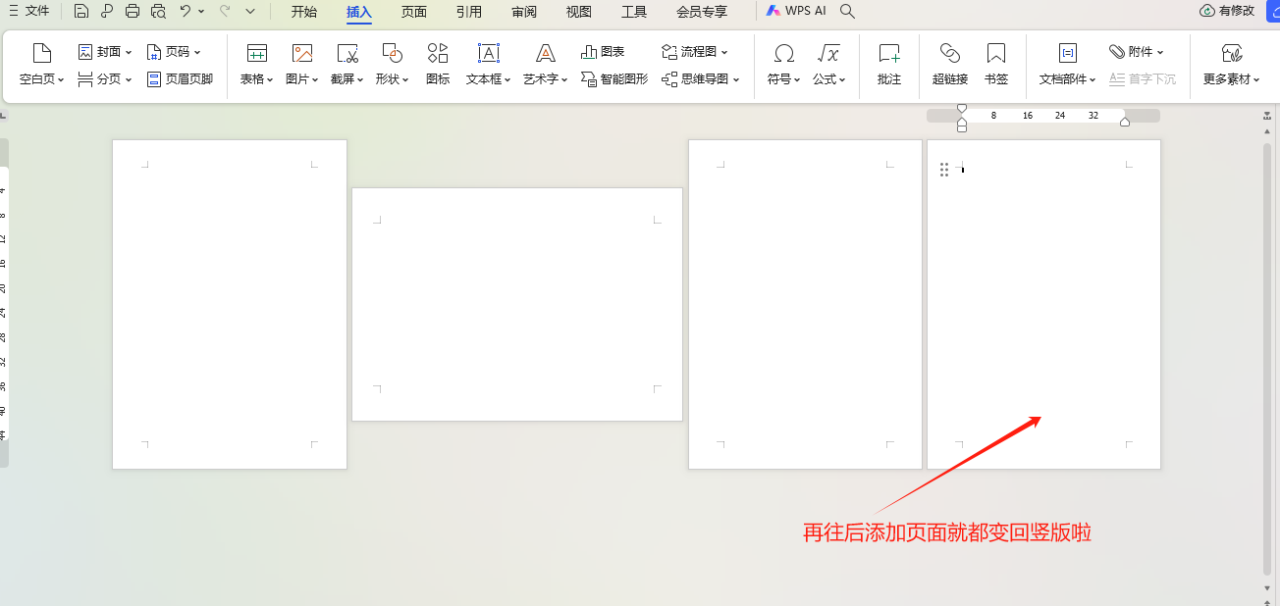Viewport: 1280px width, 606px height.
Task: Click the 表格 table icon
Action: 257,53
